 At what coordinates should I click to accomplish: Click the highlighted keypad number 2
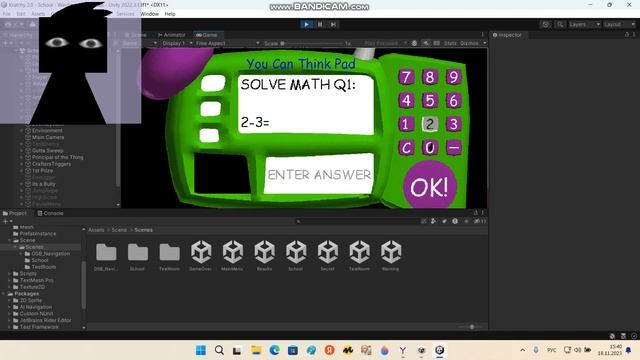click(x=429, y=124)
